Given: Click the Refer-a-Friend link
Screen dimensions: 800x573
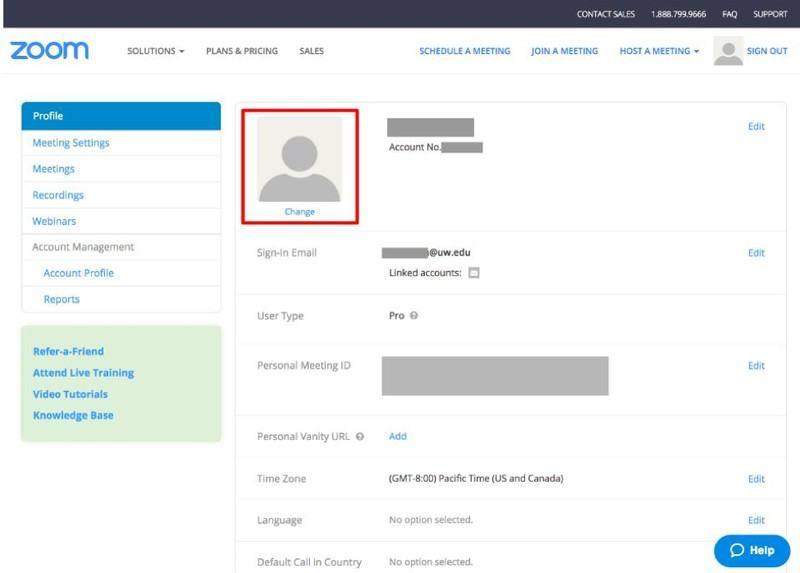Looking at the screenshot, I should coord(68,352).
